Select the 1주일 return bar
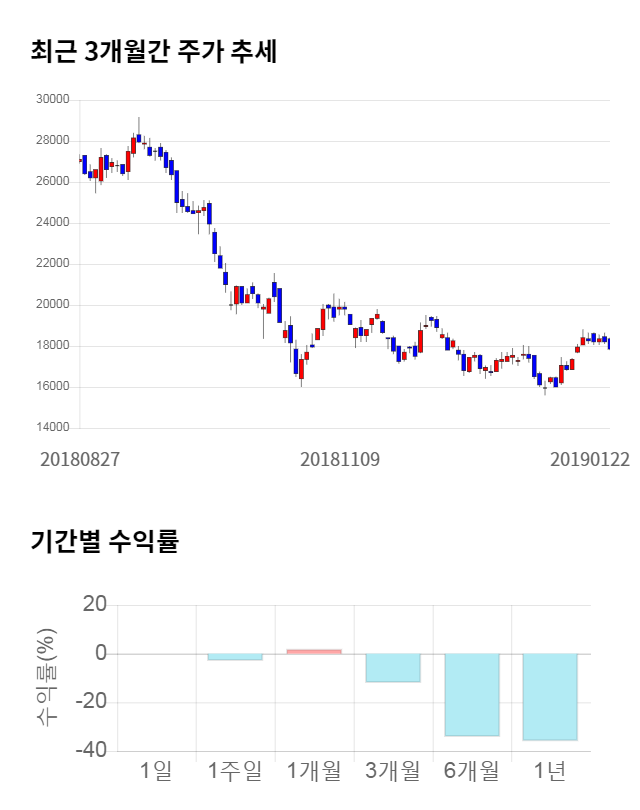640x810 pixels. (235, 657)
